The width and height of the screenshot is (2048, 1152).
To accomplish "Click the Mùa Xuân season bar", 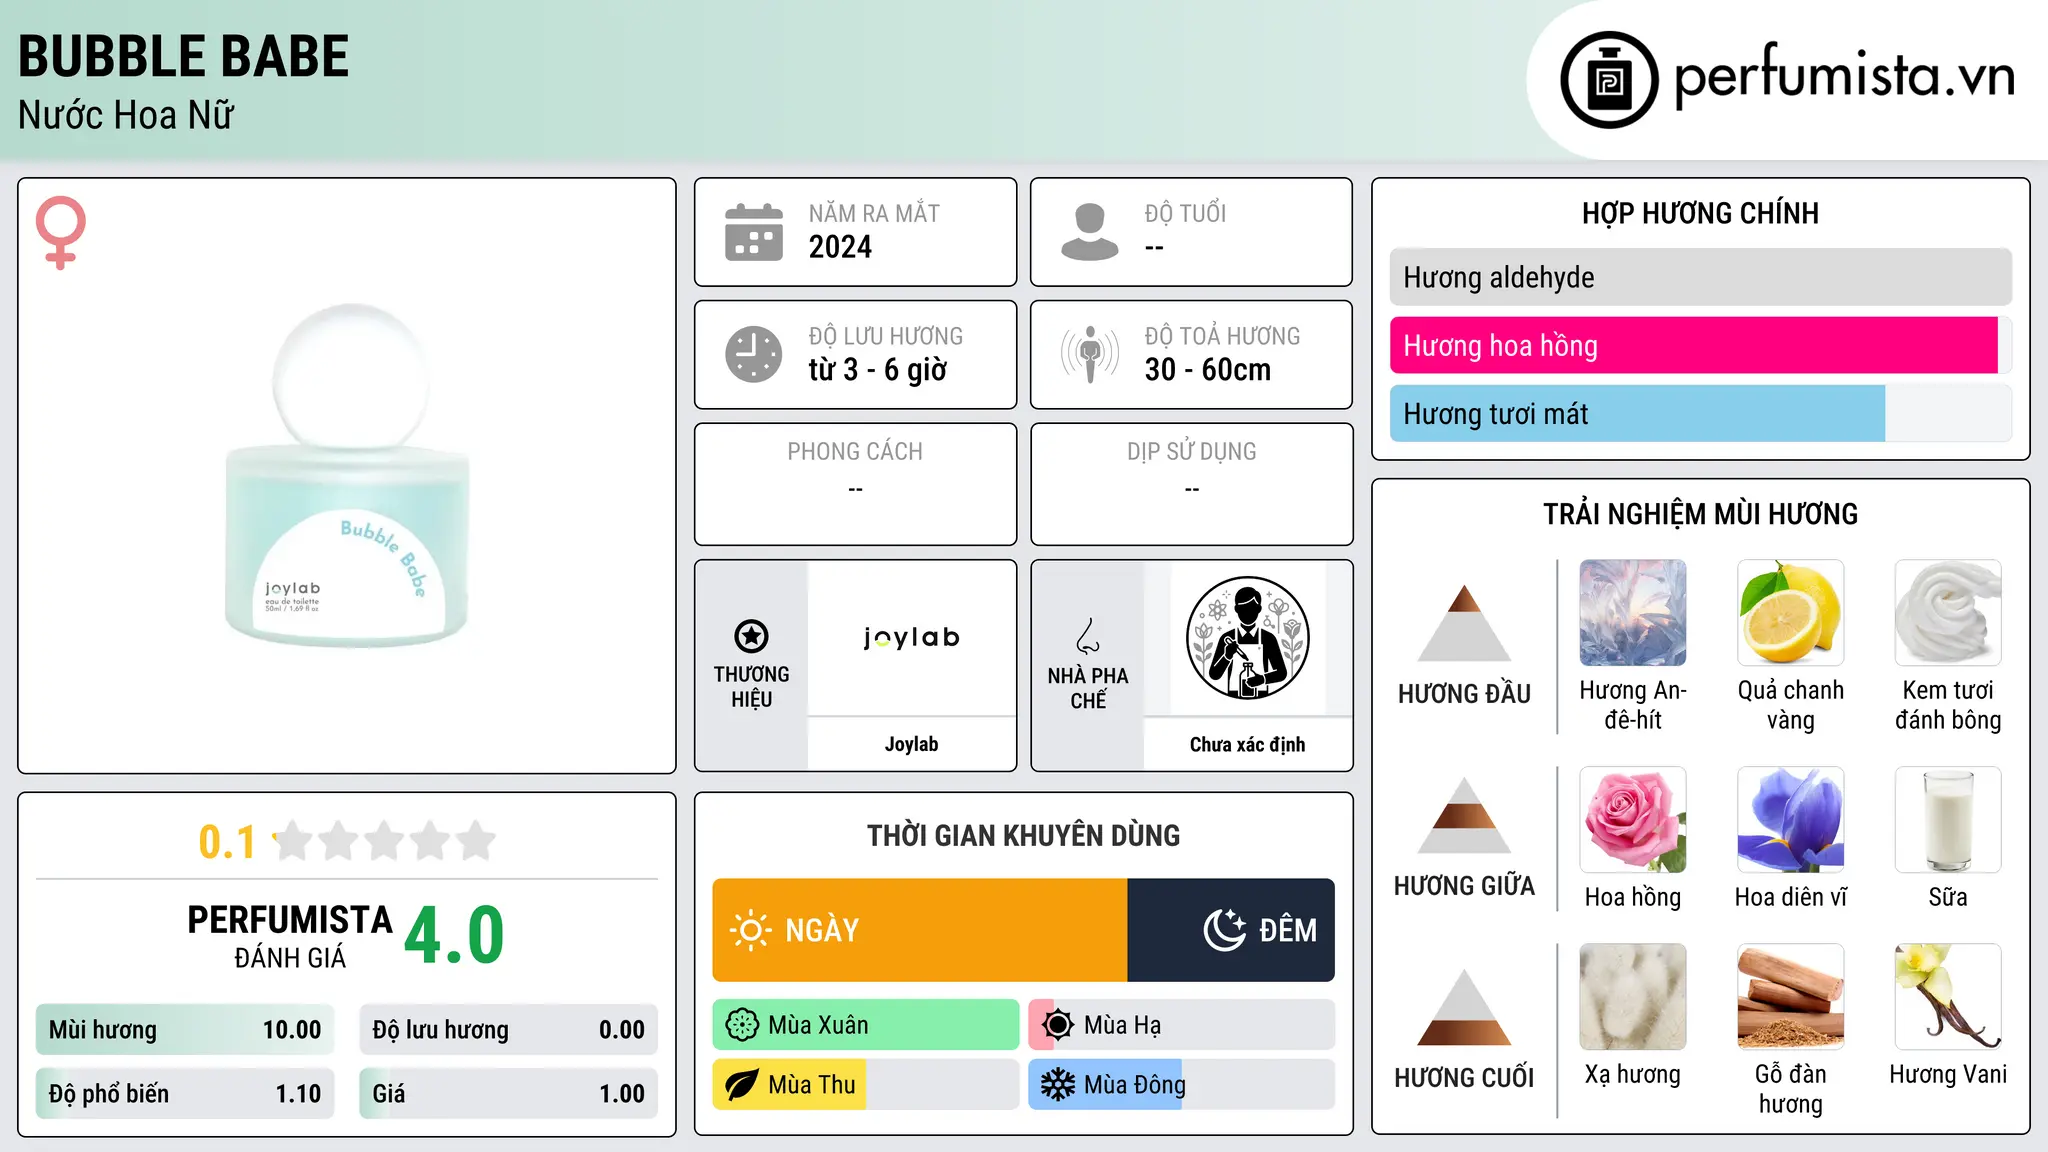I will tap(866, 1025).
